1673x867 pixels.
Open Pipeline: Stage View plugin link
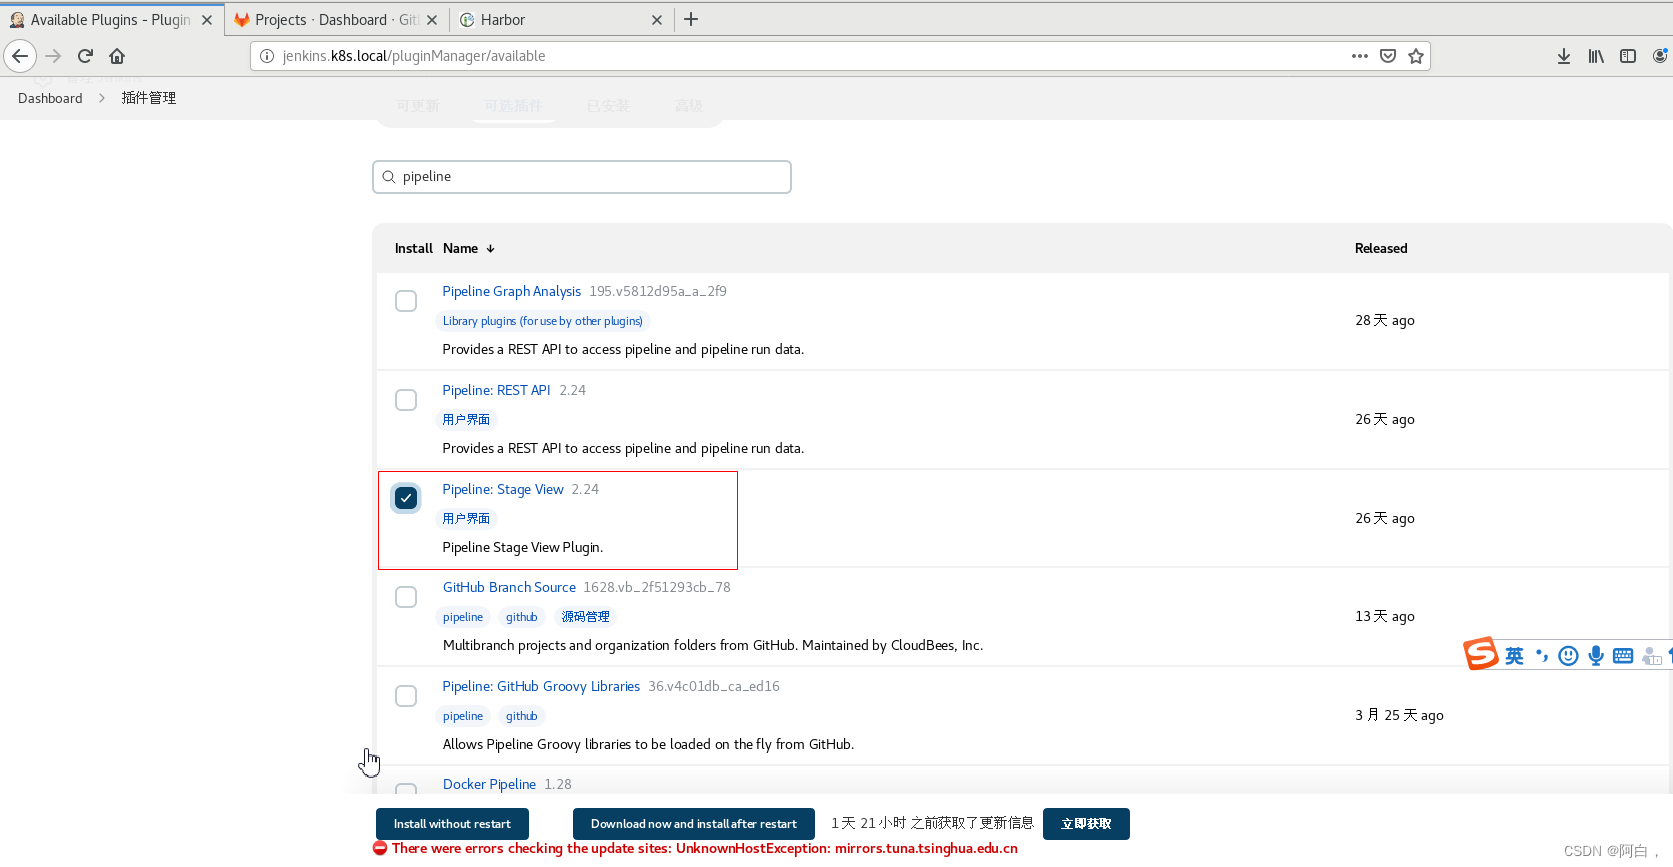pos(503,489)
